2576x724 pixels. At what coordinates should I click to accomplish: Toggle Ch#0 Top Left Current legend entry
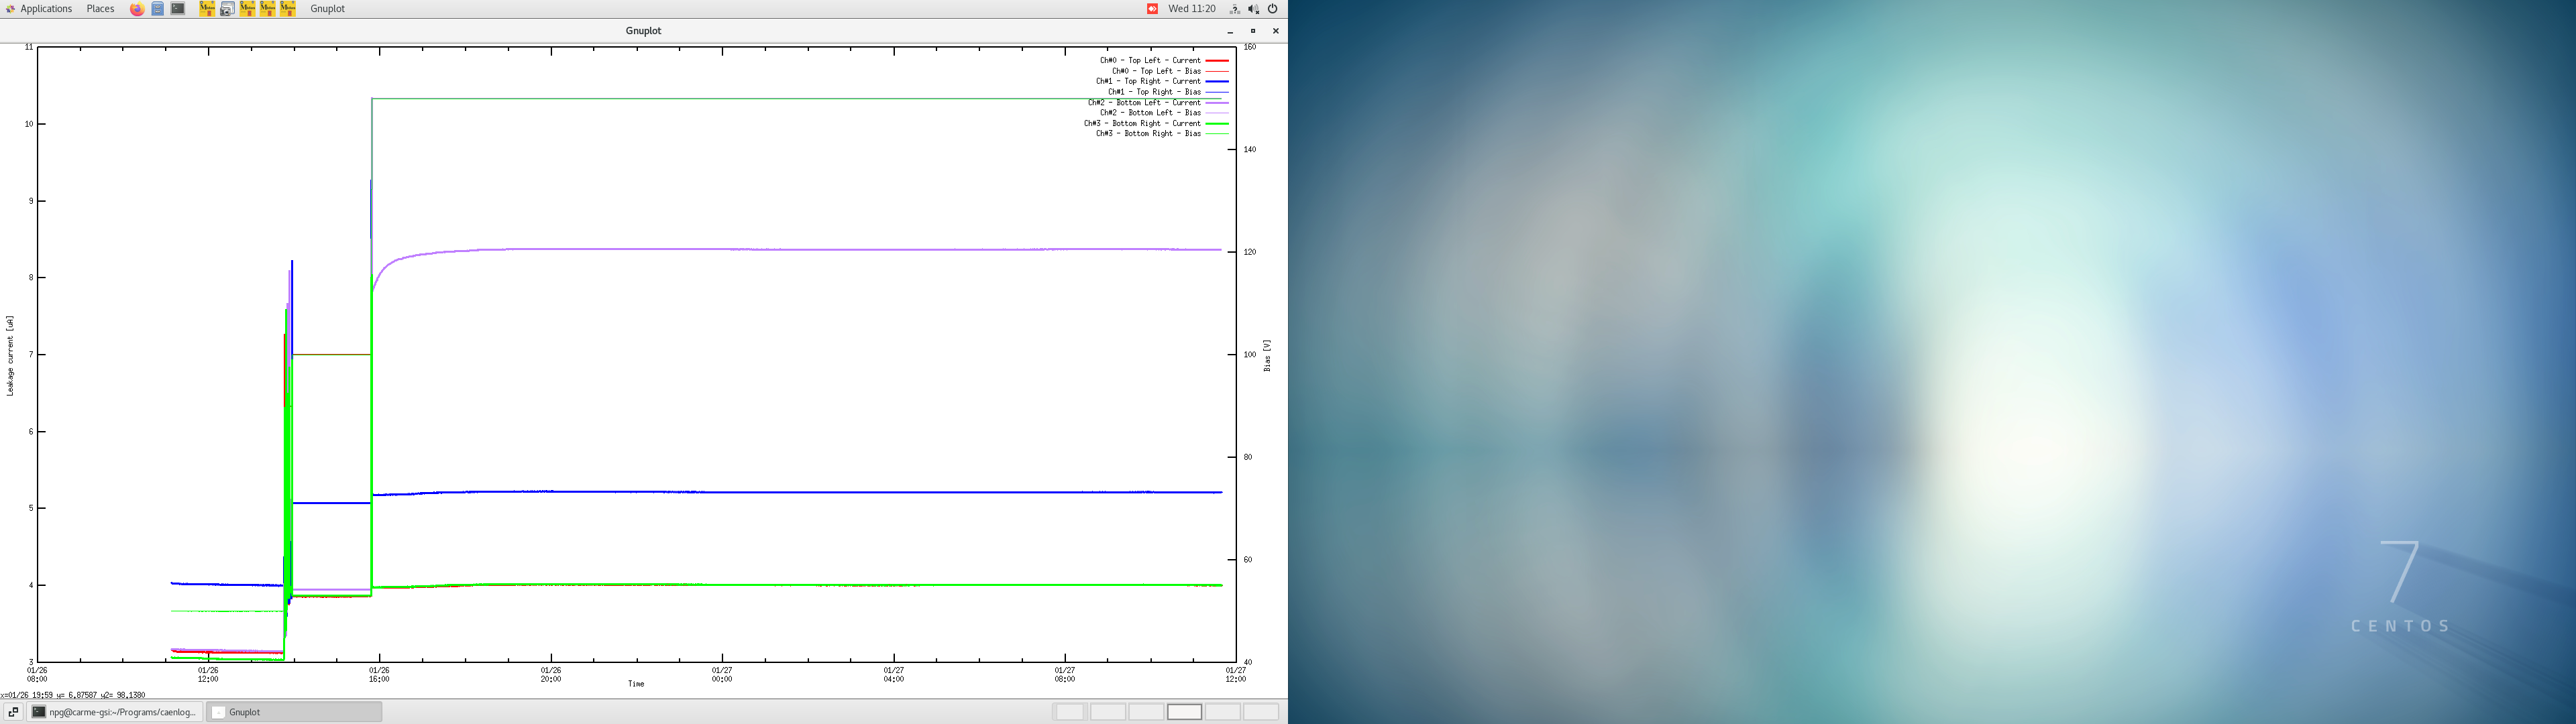point(1150,61)
